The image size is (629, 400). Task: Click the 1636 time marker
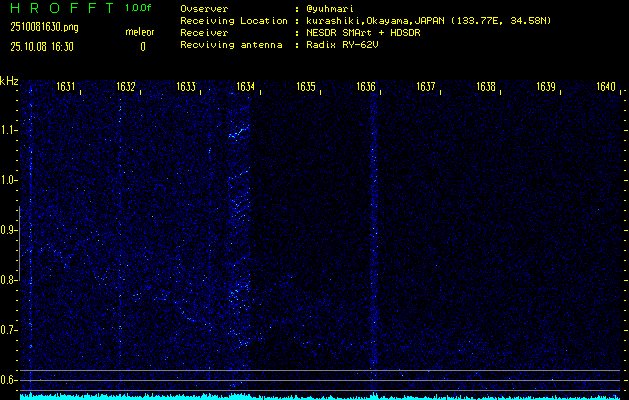click(366, 87)
